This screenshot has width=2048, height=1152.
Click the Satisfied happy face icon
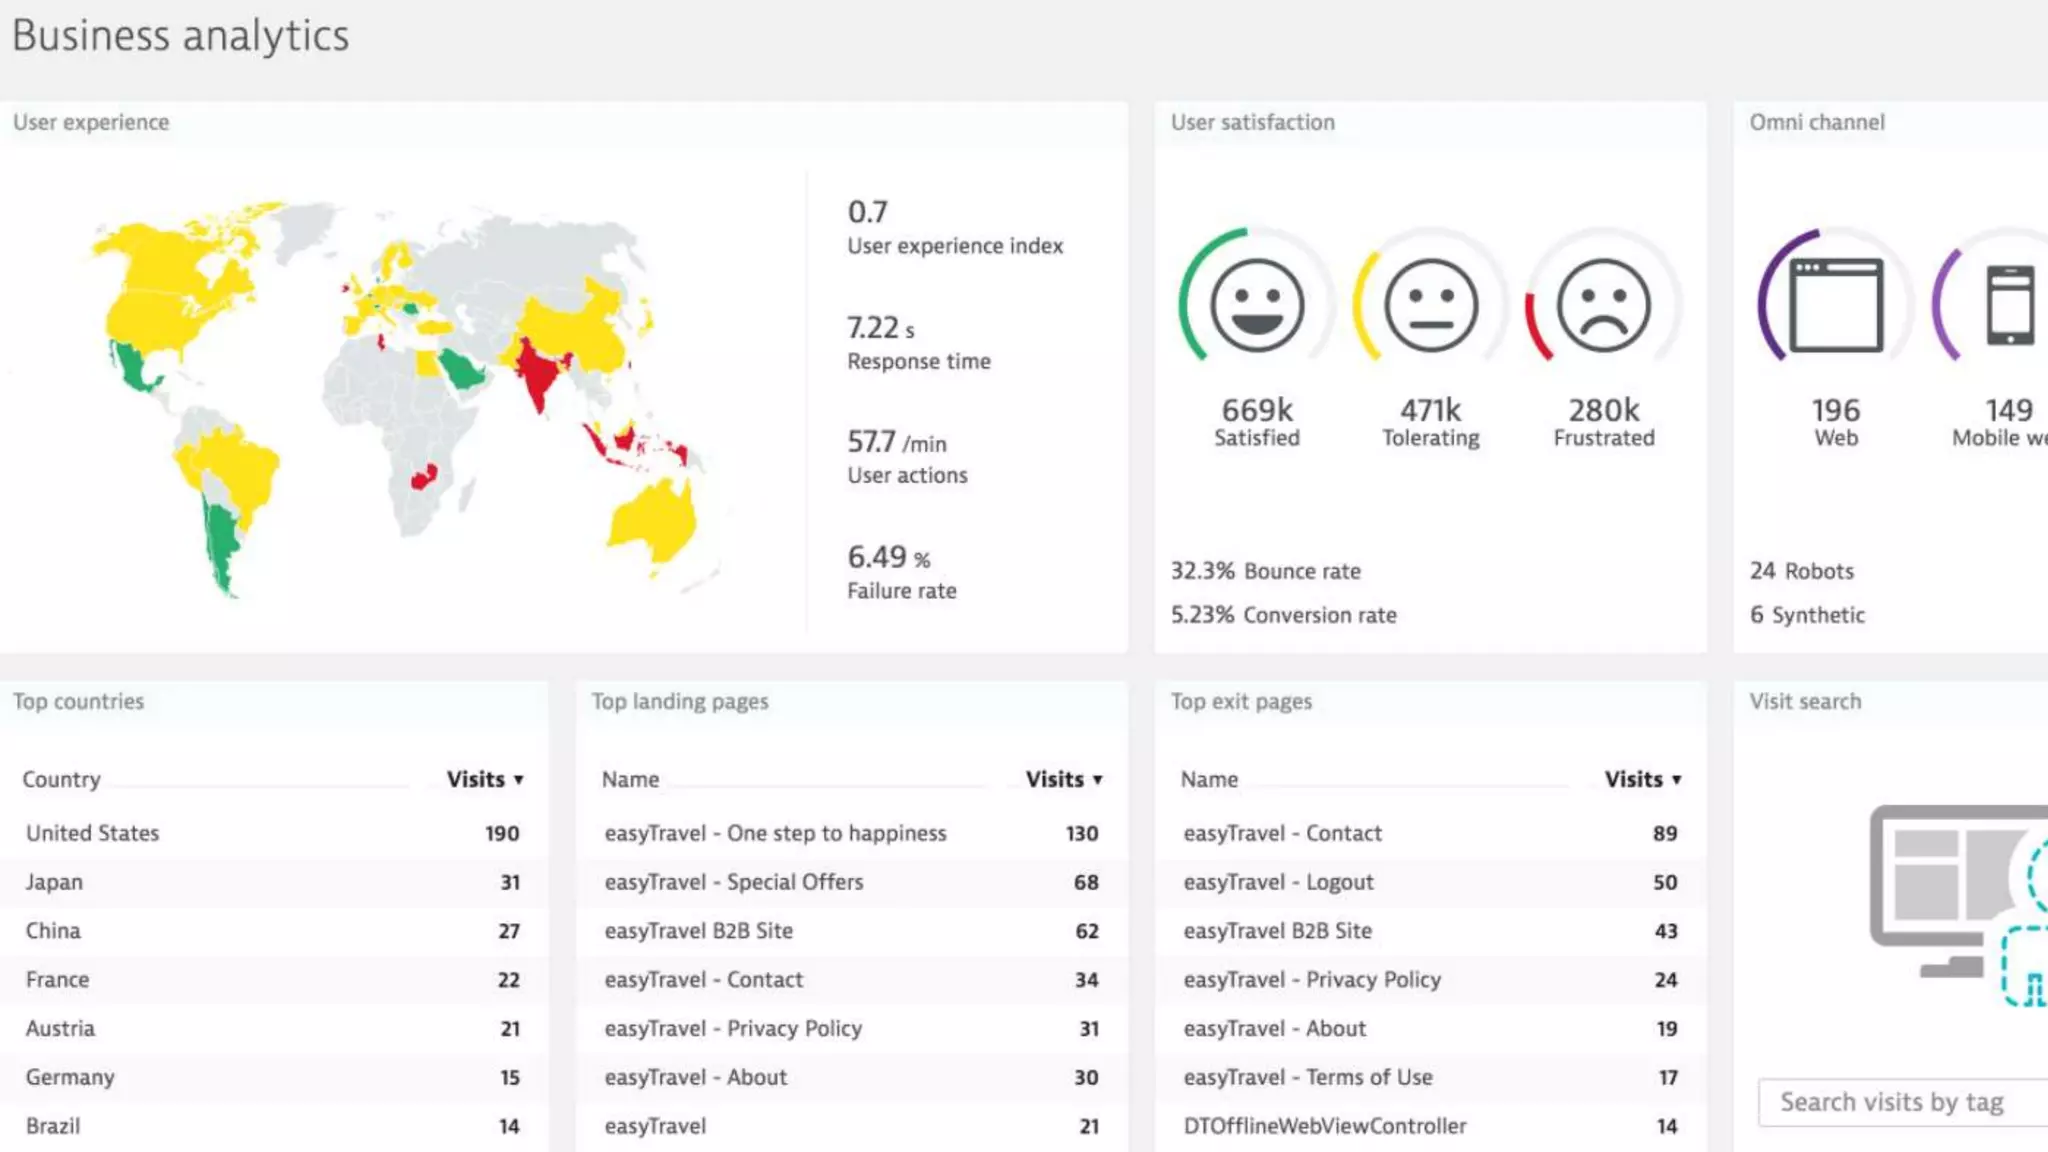[1256, 305]
